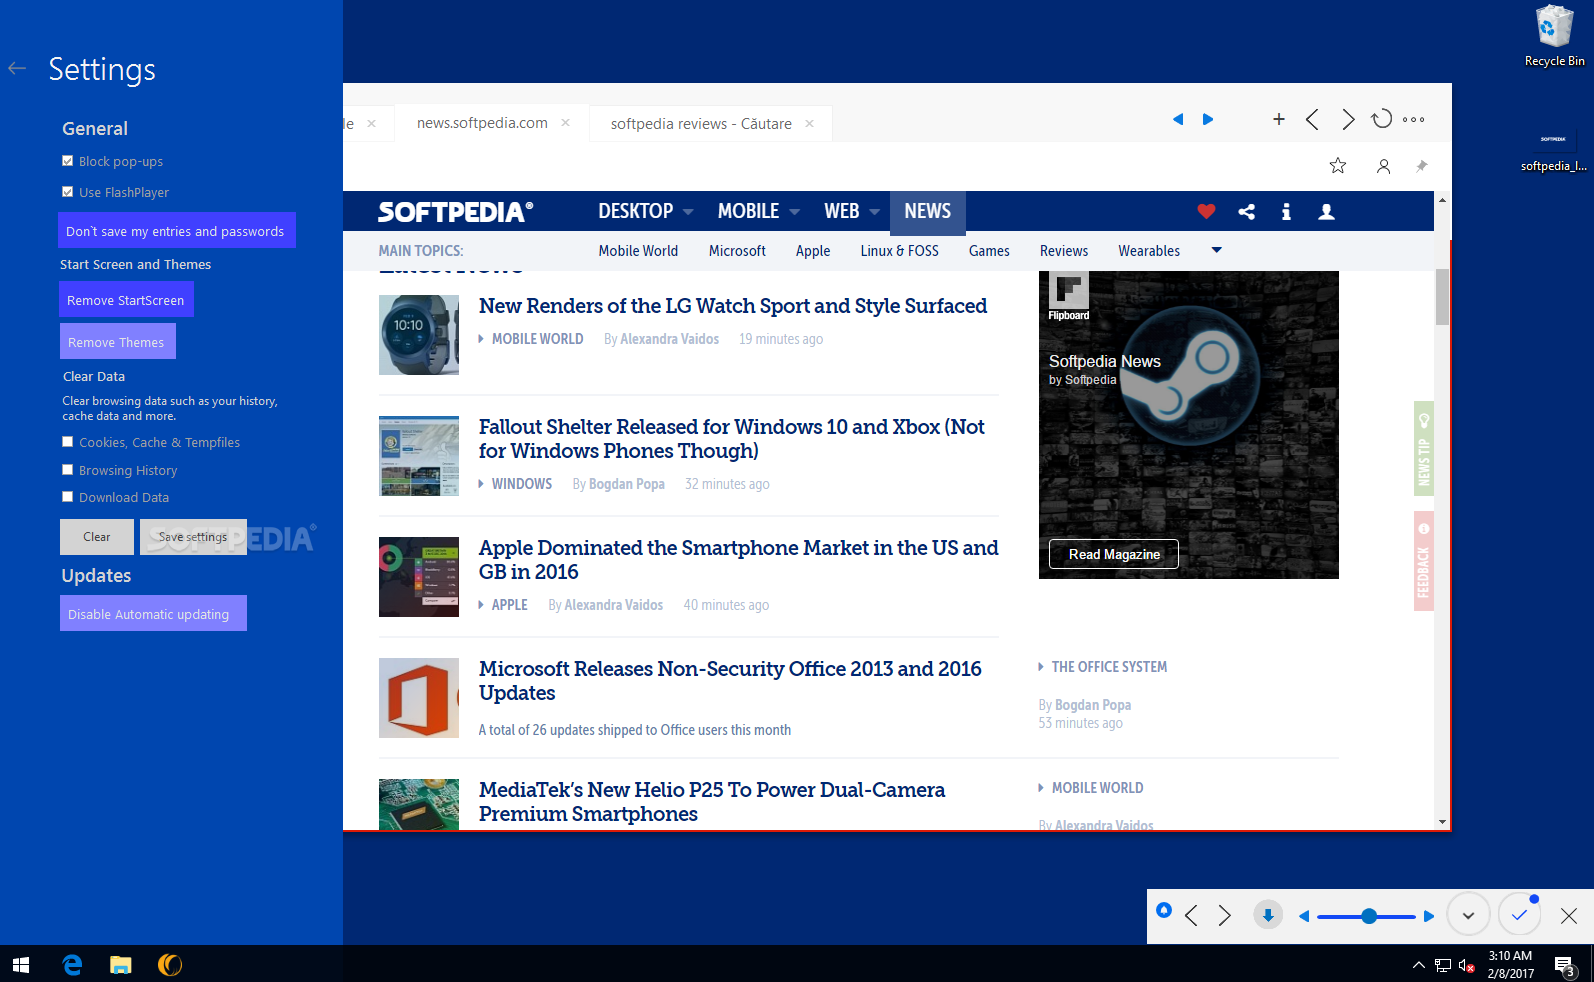
Task: Click Disable Automatic updating button
Action: tap(153, 613)
